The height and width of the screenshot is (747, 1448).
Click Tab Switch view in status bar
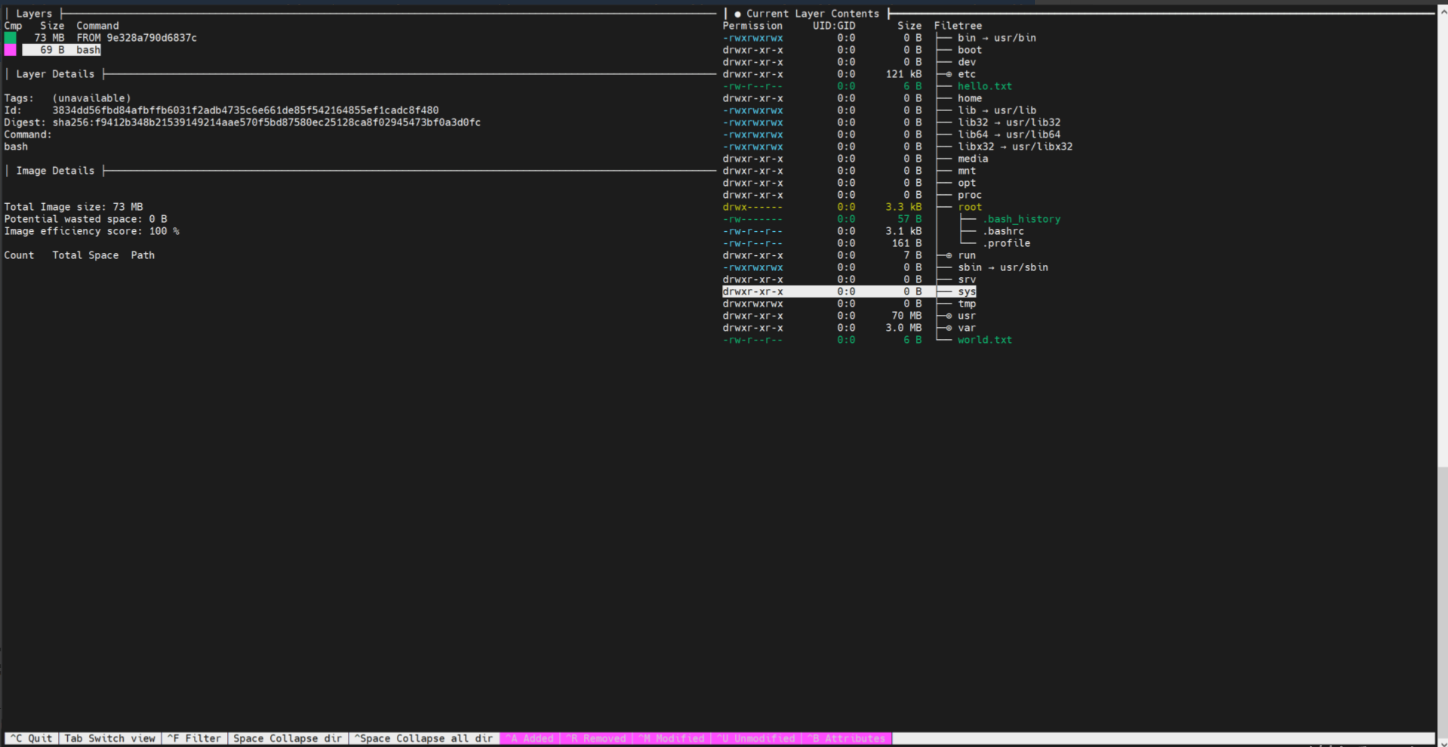(110, 739)
